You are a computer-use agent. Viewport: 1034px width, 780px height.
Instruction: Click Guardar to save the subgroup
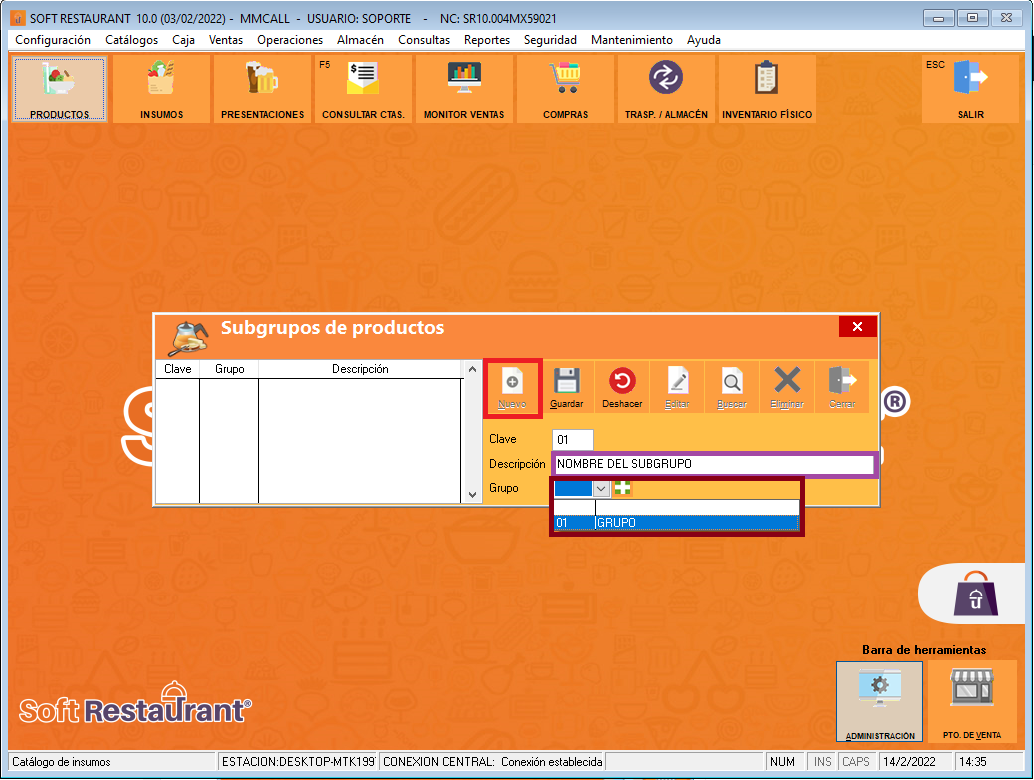[567, 388]
